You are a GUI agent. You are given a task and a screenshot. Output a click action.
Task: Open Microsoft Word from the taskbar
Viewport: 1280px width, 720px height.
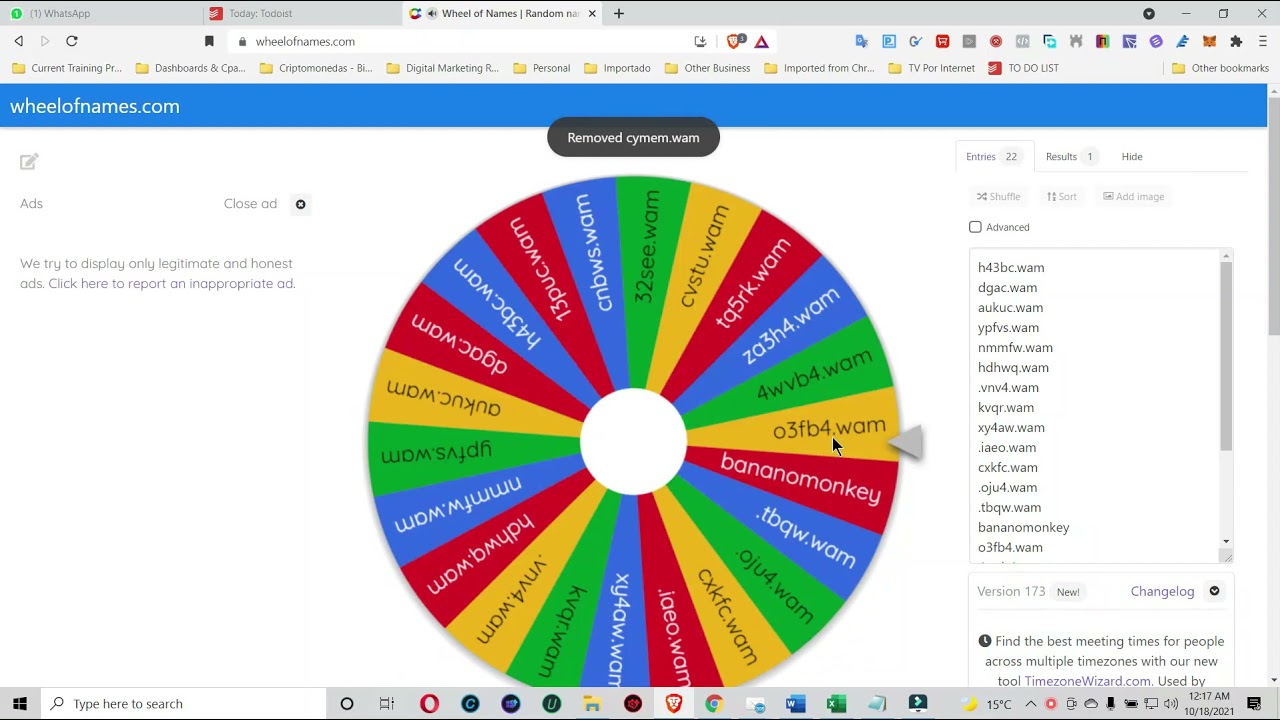(795, 704)
